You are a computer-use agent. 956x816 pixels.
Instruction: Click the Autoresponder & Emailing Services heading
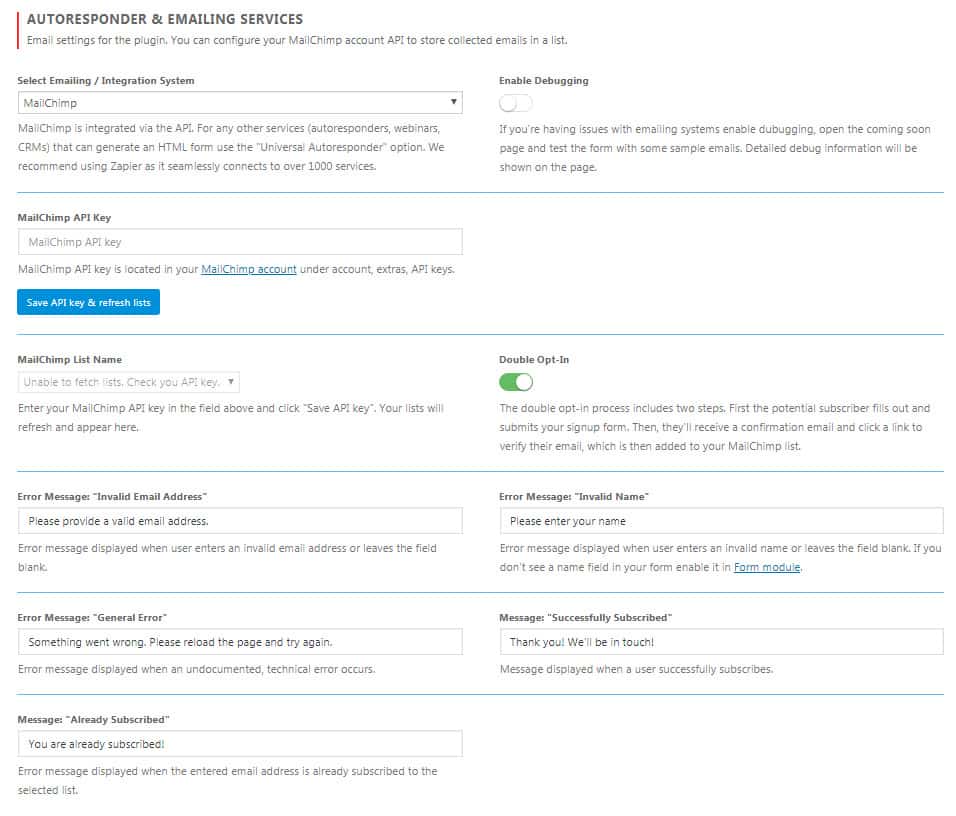coord(165,19)
